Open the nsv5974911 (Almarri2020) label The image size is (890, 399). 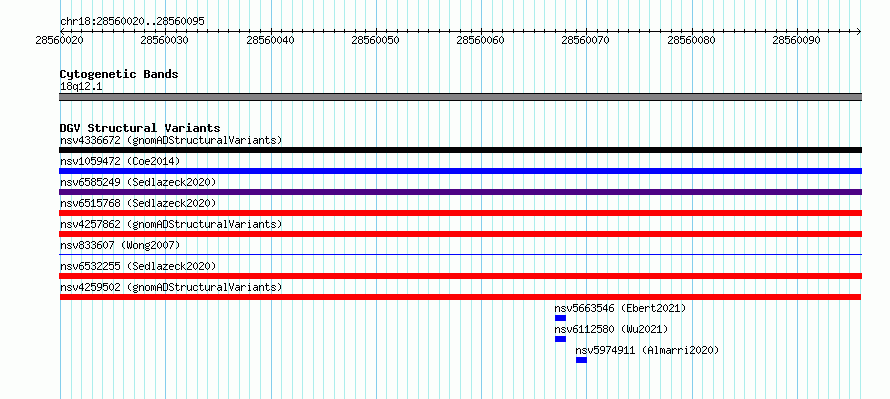tap(647, 350)
